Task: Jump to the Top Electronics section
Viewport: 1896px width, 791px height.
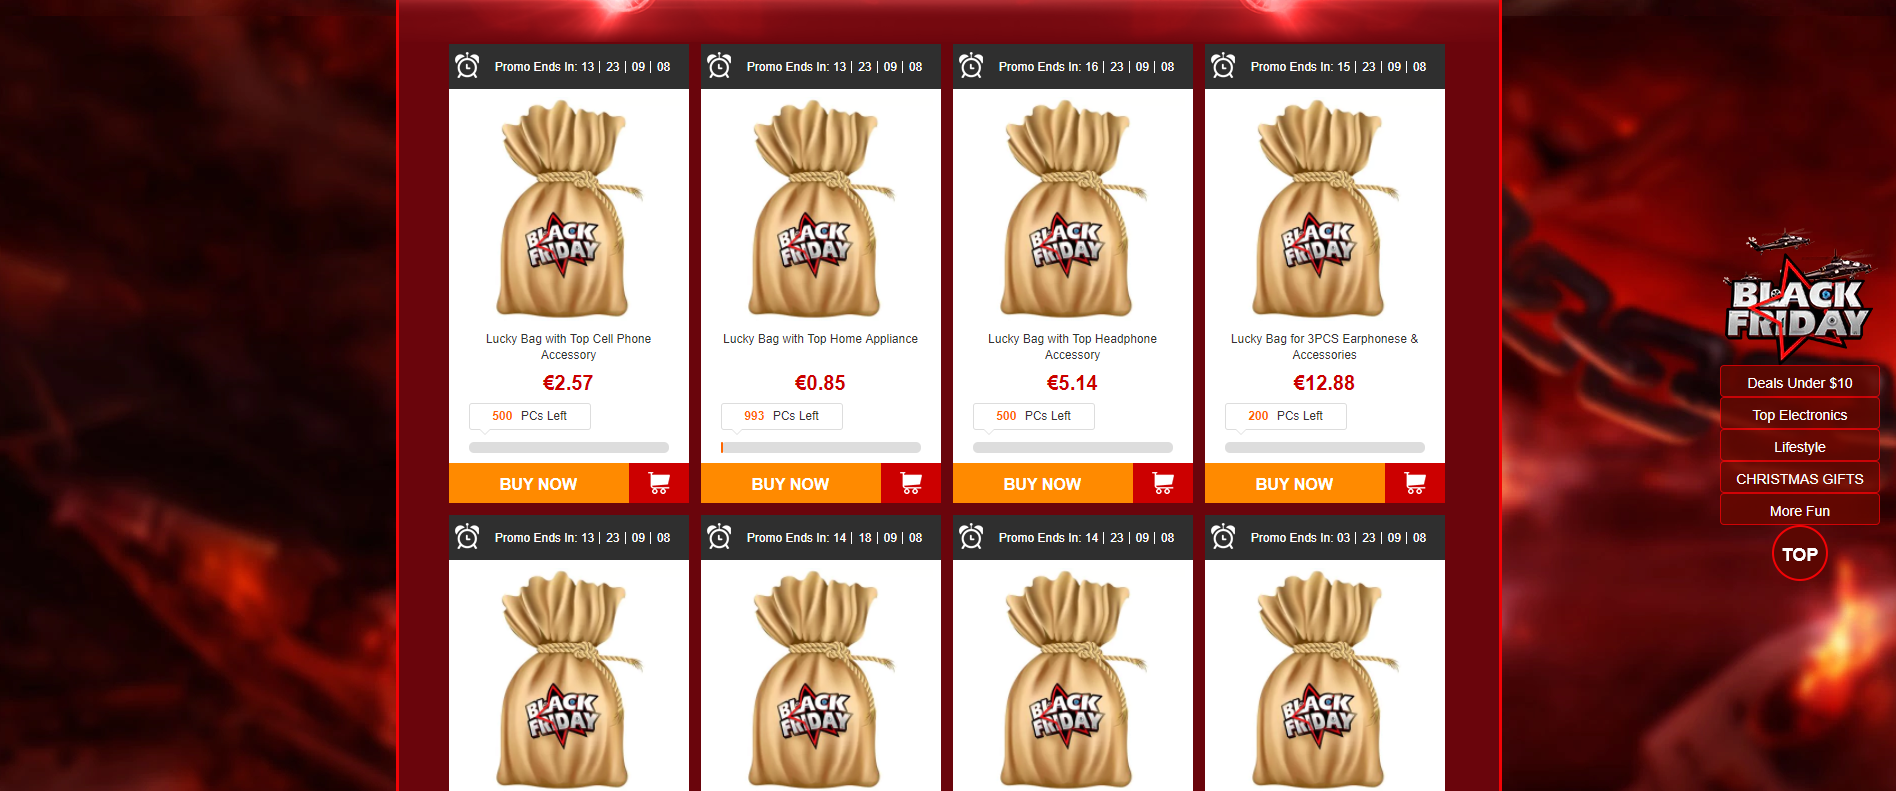Action: pyautogui.click(x=1800, y=414)
